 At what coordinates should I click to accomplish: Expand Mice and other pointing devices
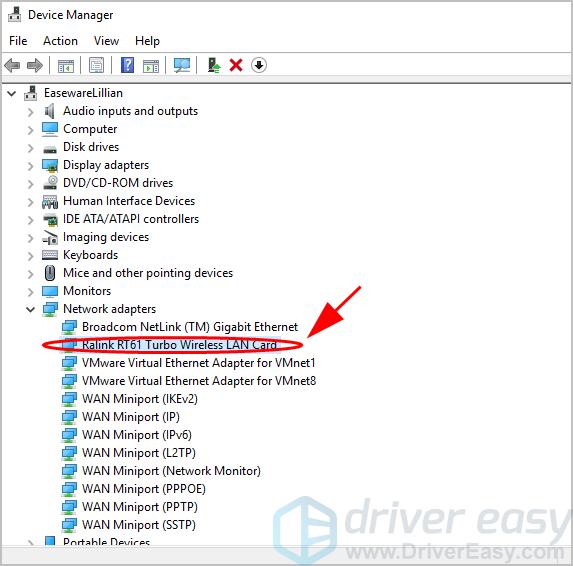(x=31, y=274)
